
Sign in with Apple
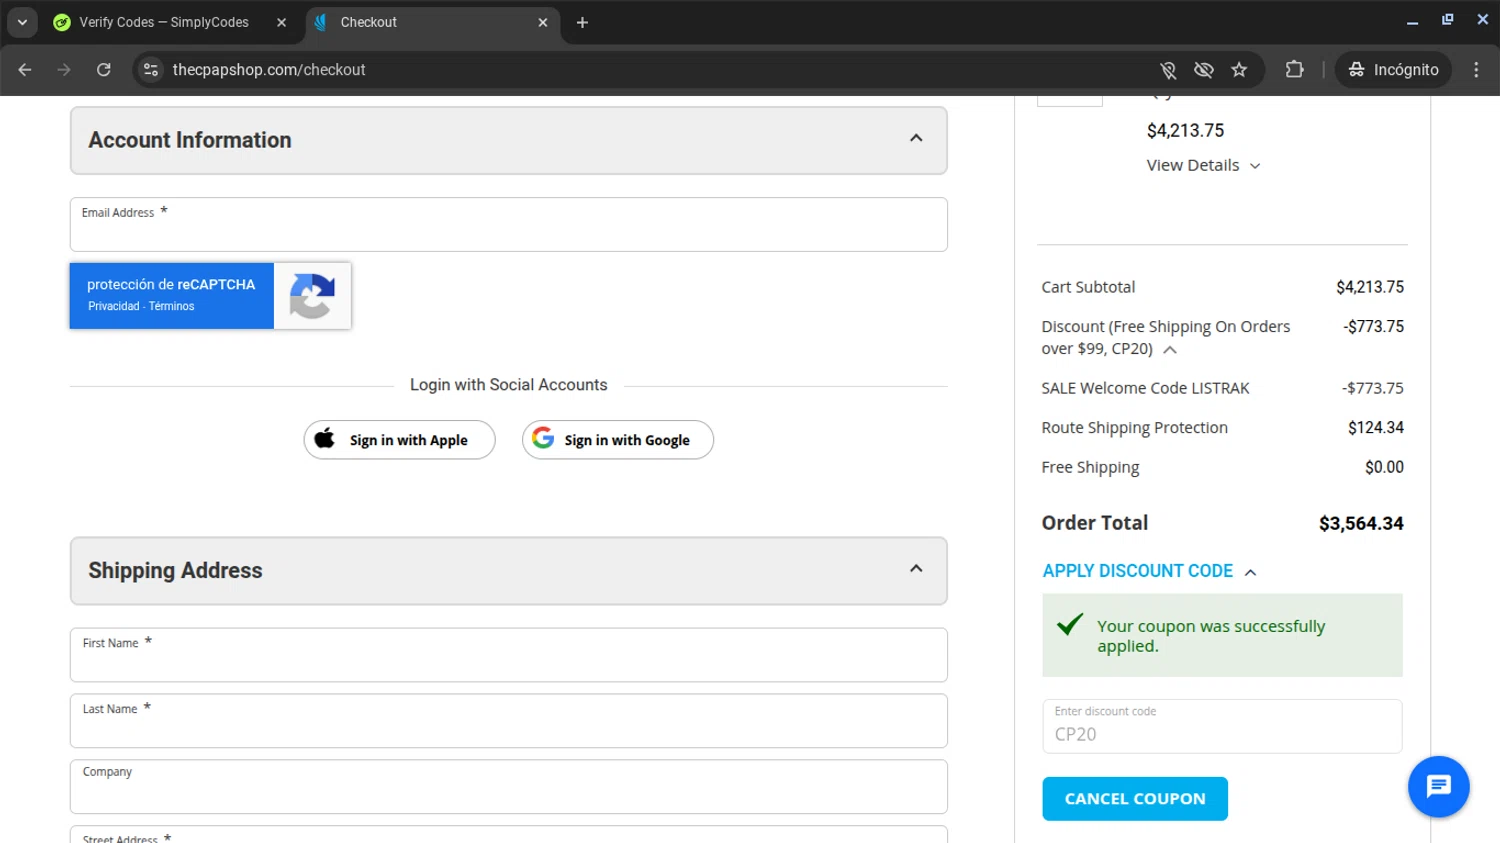[x=399, y=440]
